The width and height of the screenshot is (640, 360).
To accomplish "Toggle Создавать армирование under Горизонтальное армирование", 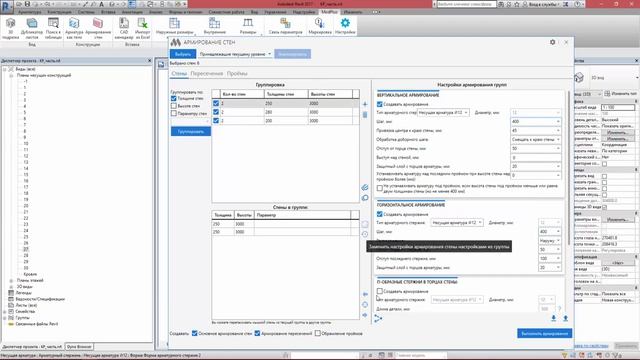I will pyautogui.click(x=380, y=214).
